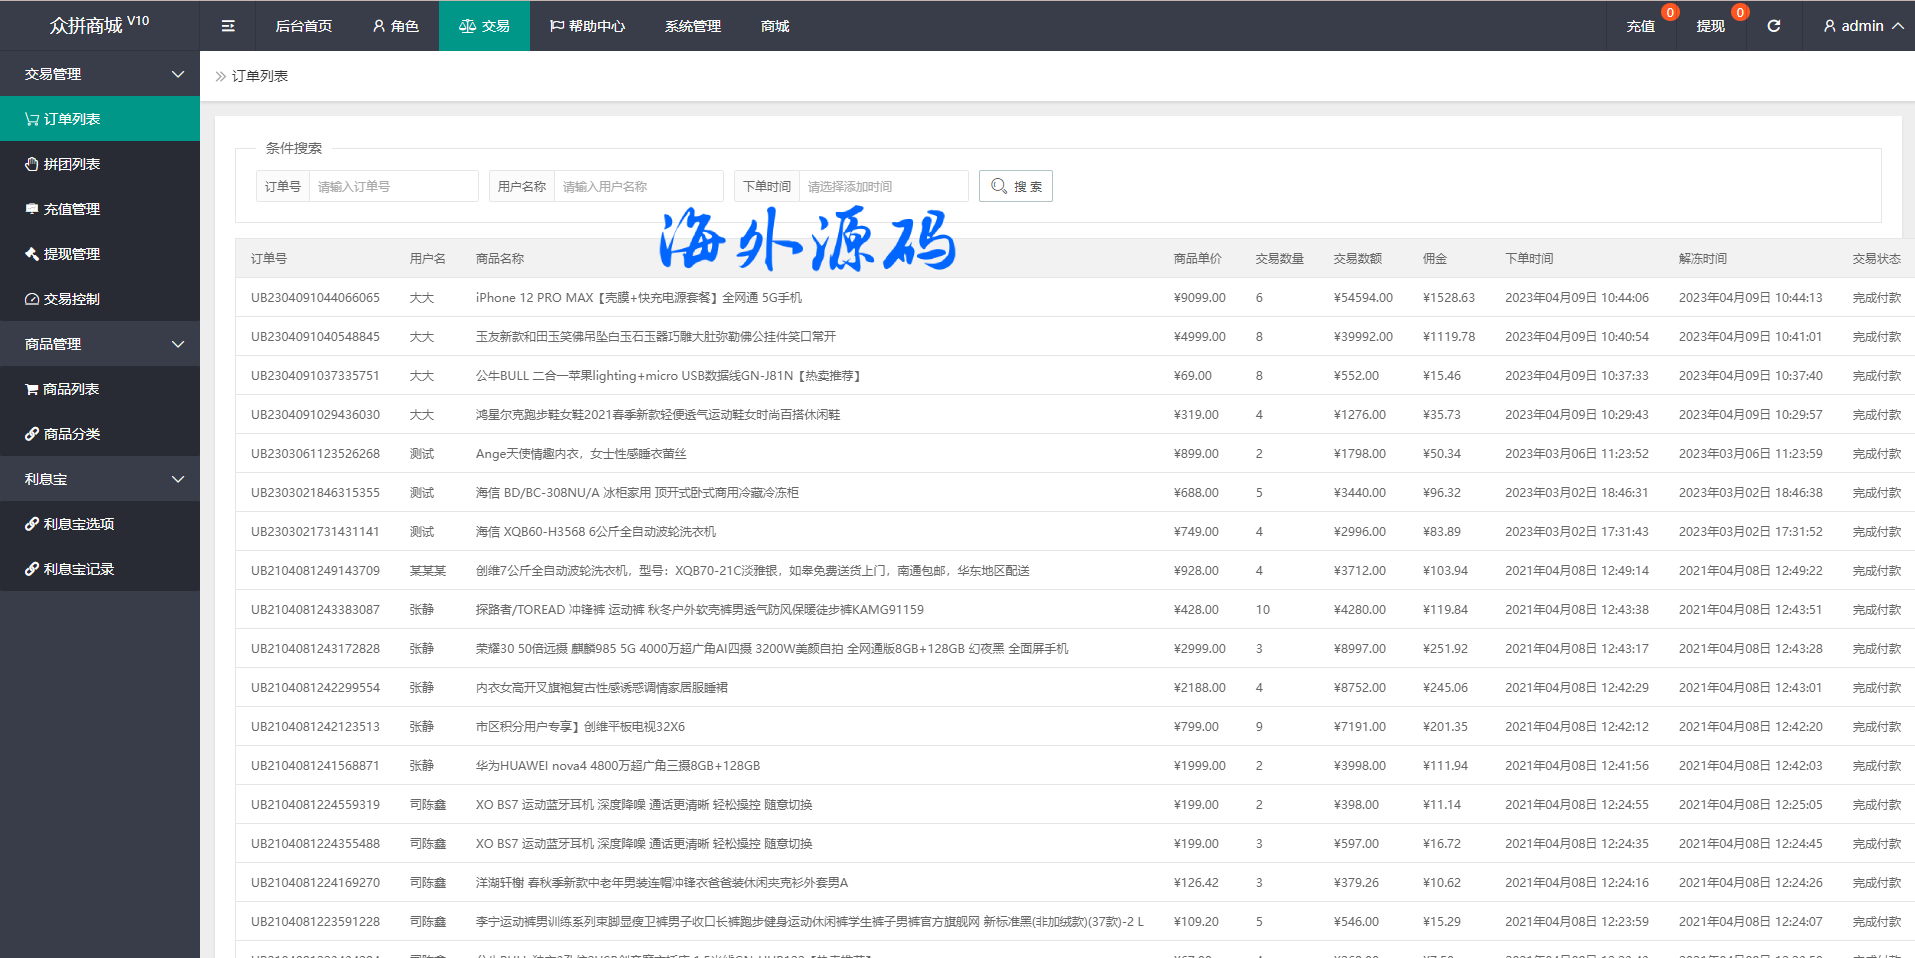Select 交易控制 in the sidebar

pos(72,299)
